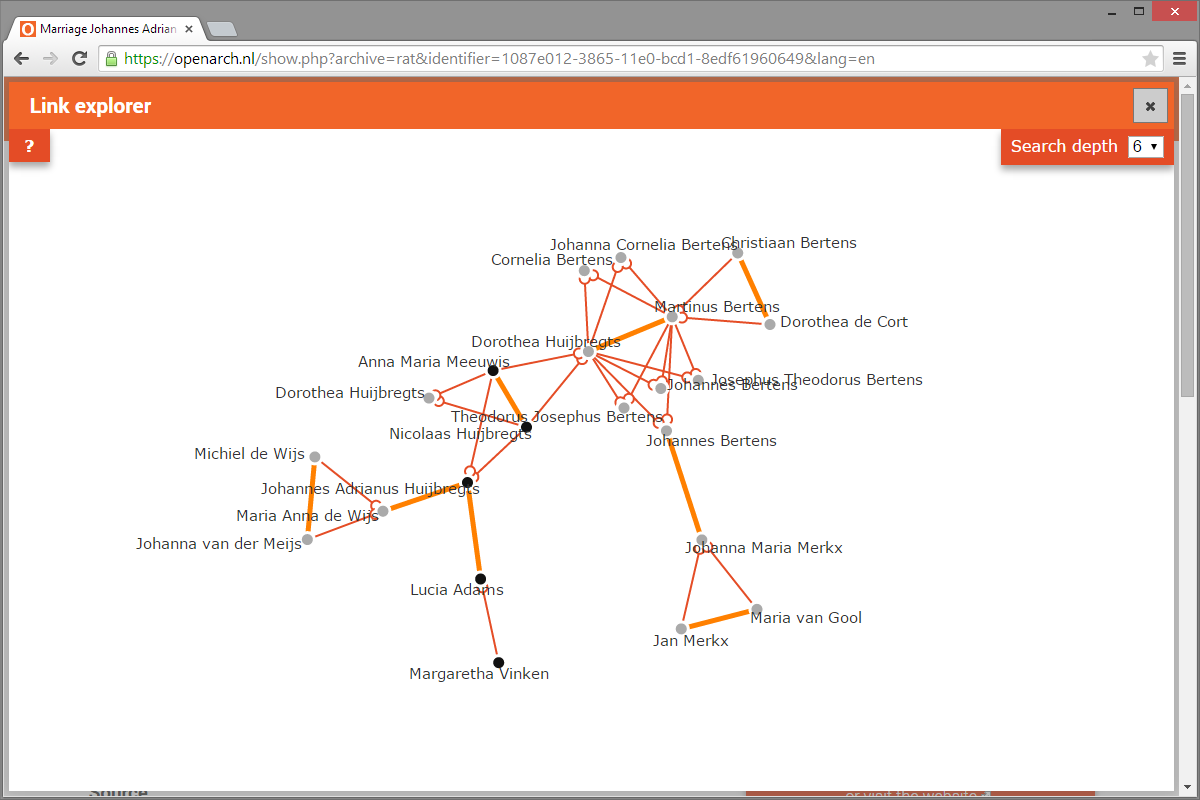This screenshot has width=1200, height=800.
Task: Select the Marriage Johannes Adrian browser tab
Action: tap(108, 29)
